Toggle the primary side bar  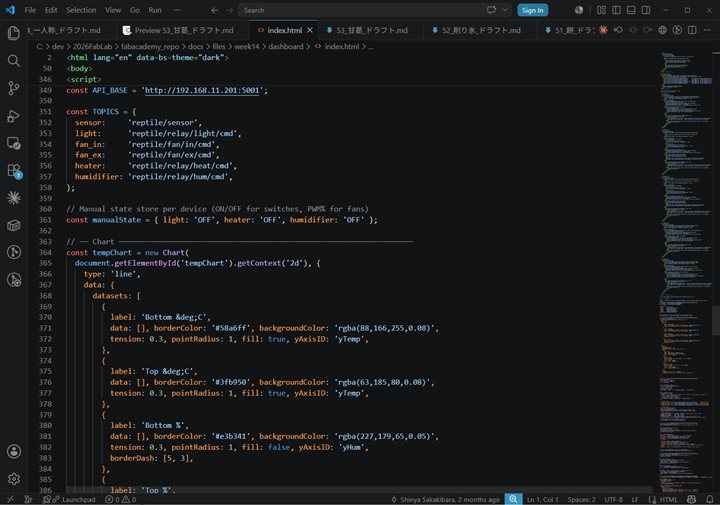click(x=616, y=10)
